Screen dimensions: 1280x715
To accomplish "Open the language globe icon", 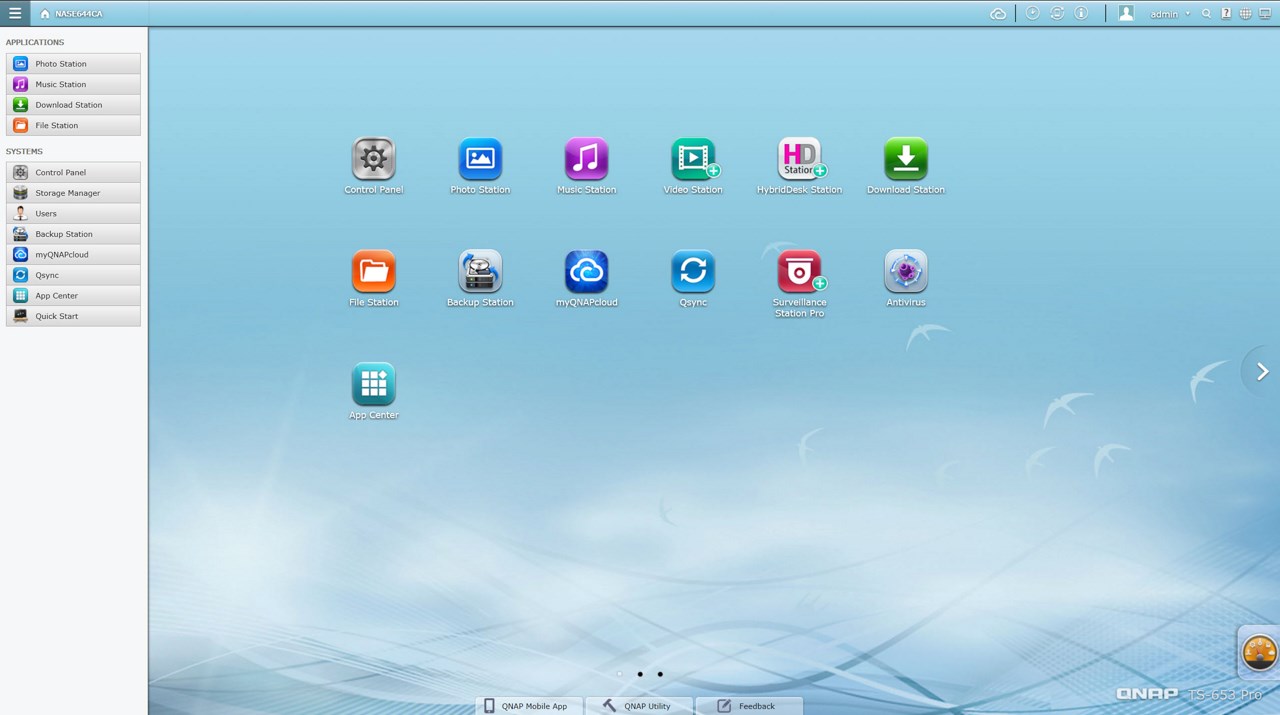I will [x=1245, y=14].
